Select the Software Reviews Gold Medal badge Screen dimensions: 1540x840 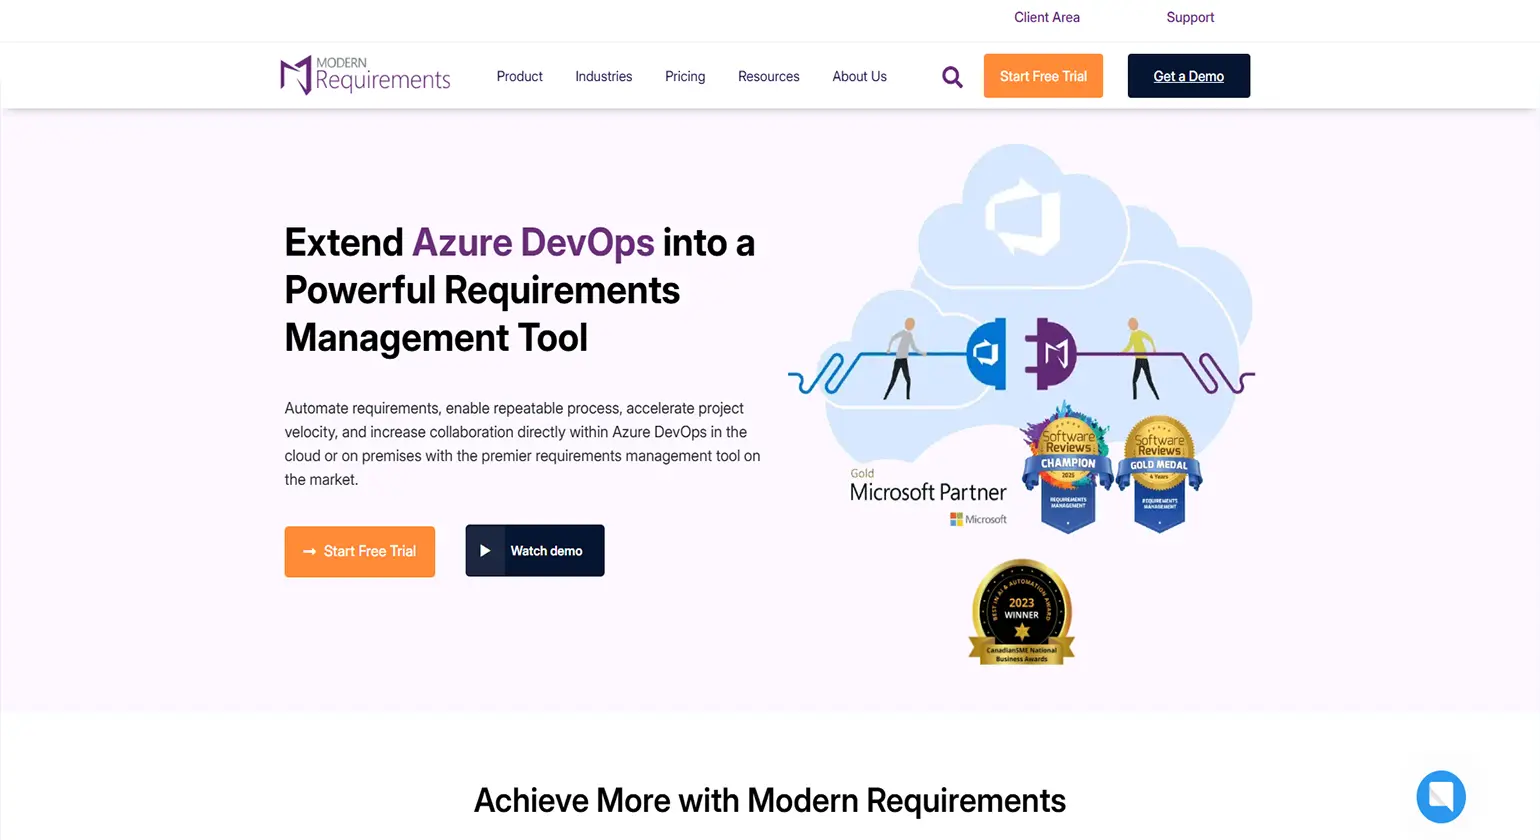1158,465
